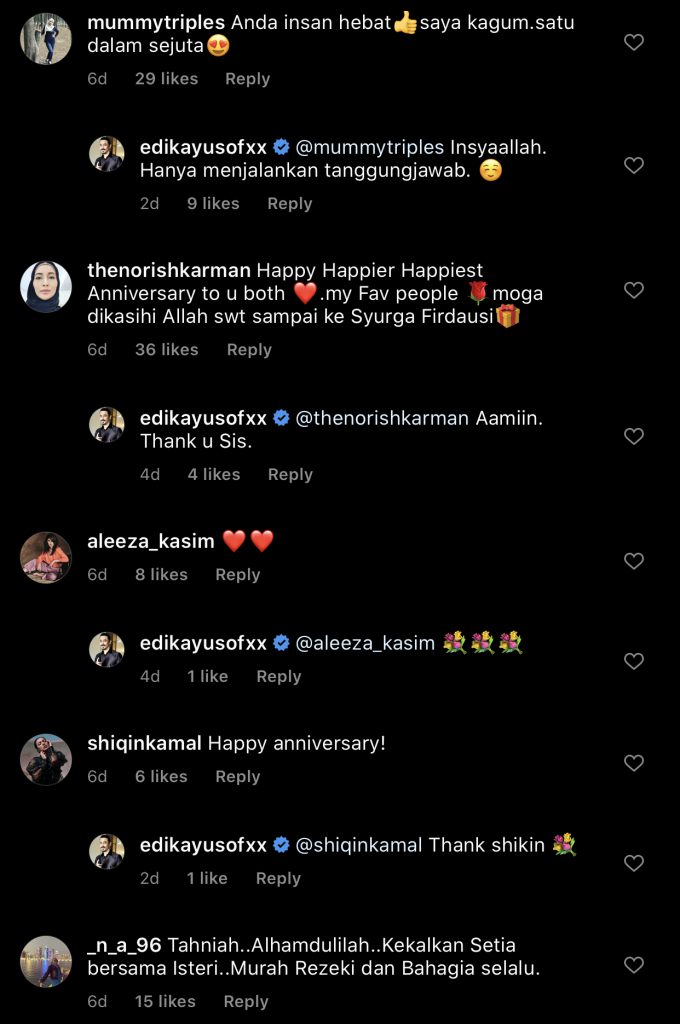Like the _n_a_96 Tahniah comment
680x1024 pixels.
[x=633, y=965]
